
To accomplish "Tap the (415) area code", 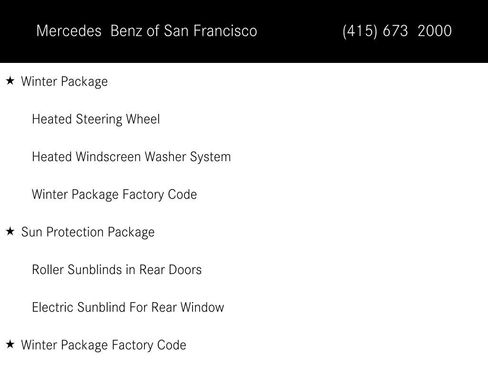I will coord(360,31).
